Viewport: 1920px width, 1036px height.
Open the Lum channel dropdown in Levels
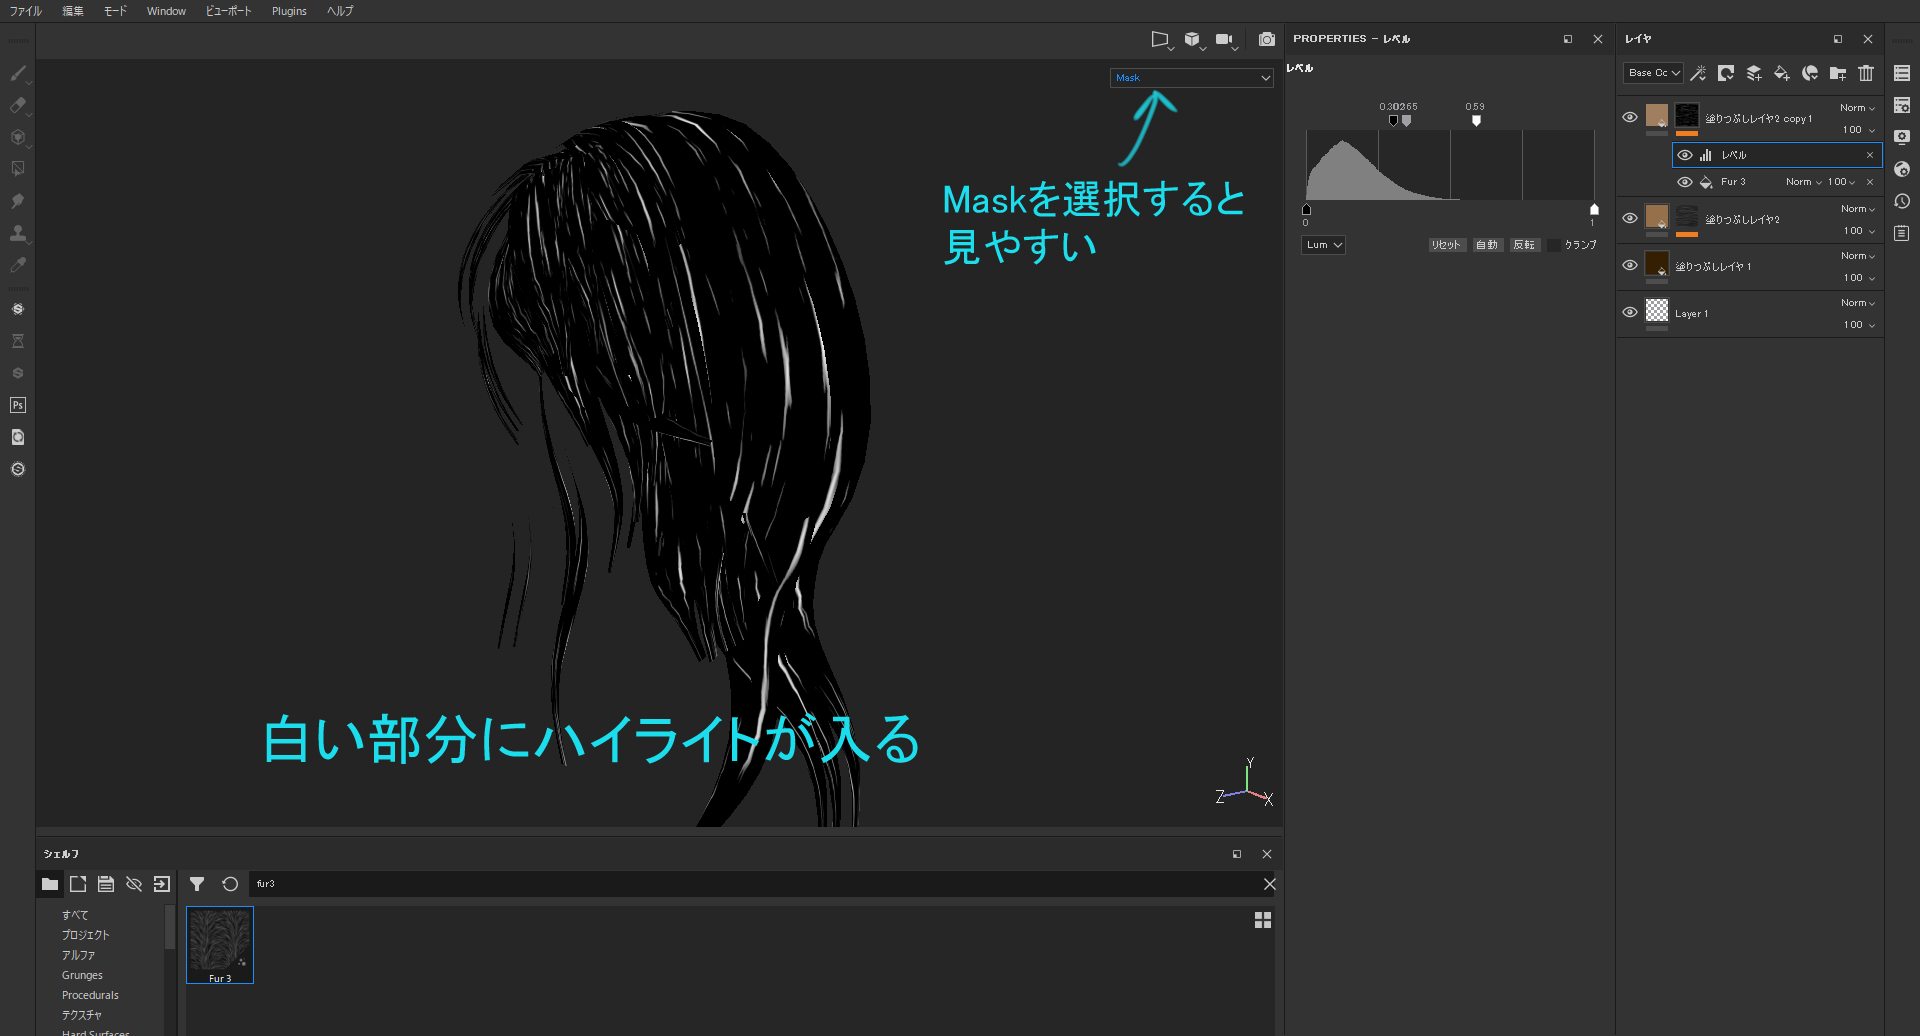pyautogui.click(x=1322, y=244)
